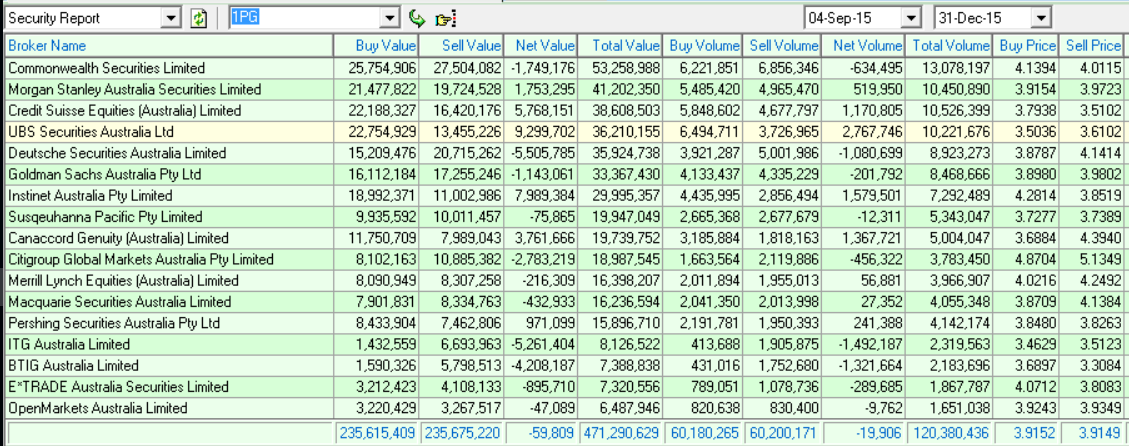
Task: Open the 1PG security code dropdown
Action: tap(390, 18)
